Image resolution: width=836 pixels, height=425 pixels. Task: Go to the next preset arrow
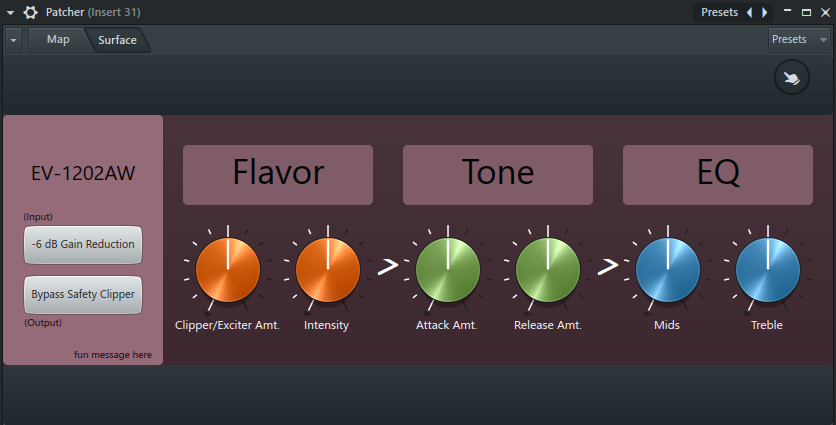(765, 12)
